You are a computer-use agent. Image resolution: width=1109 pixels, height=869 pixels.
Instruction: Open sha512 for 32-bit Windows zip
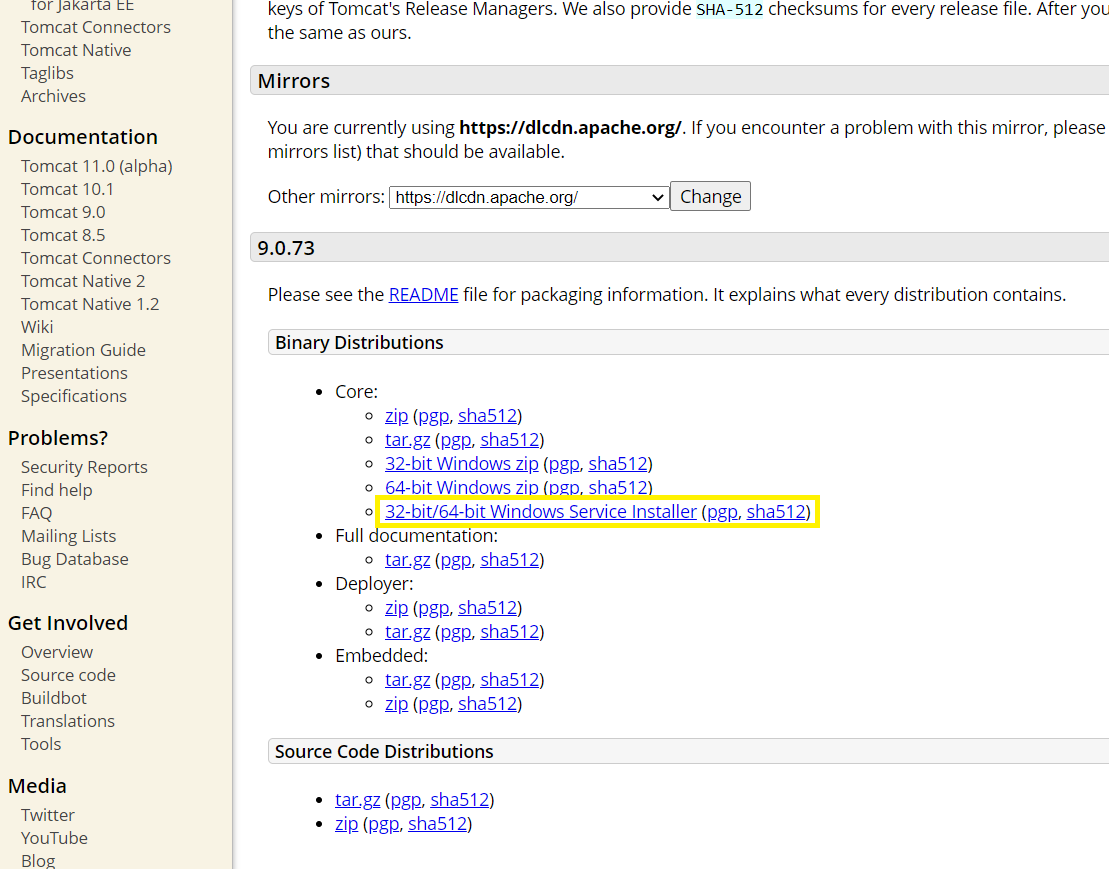617,464
